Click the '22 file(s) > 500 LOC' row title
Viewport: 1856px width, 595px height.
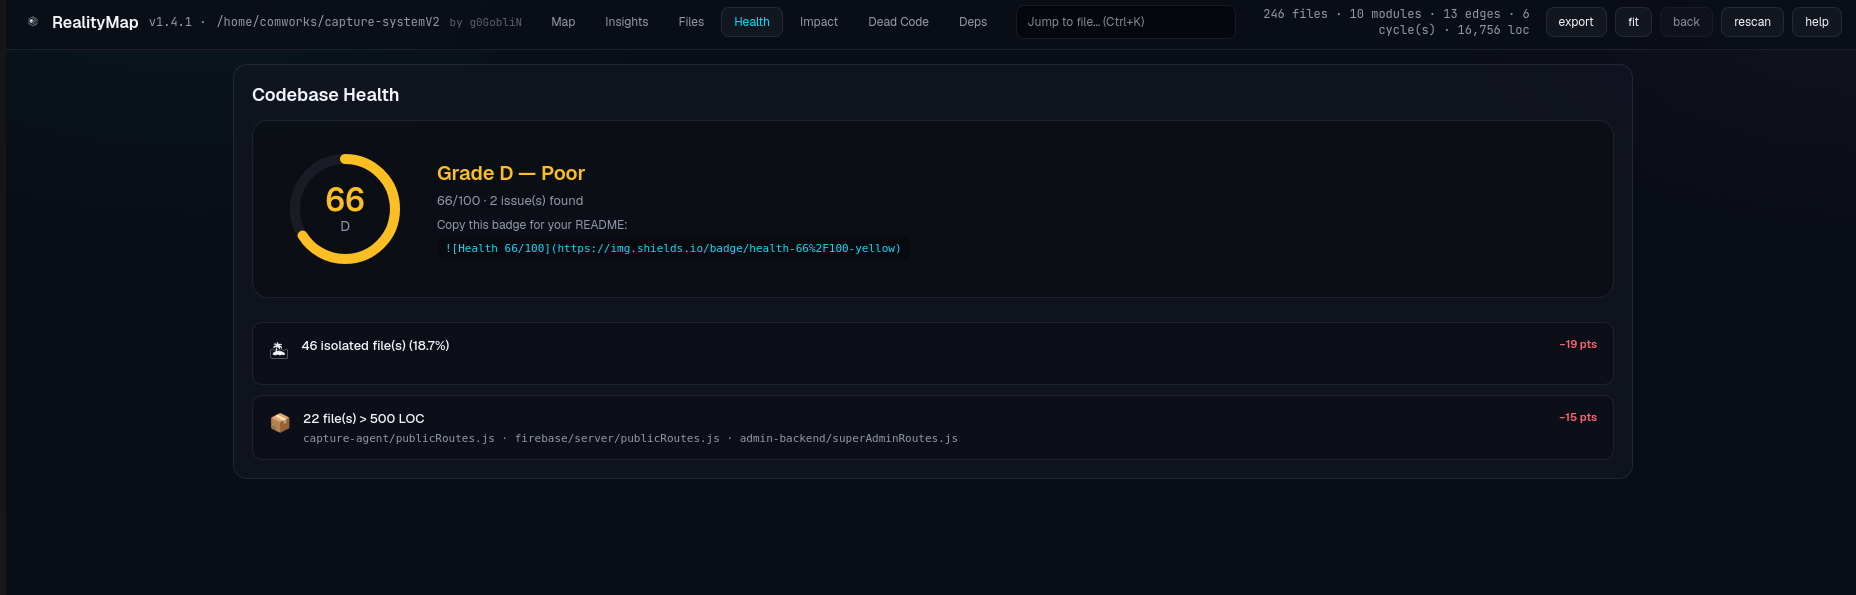click(x=364, y=418)
